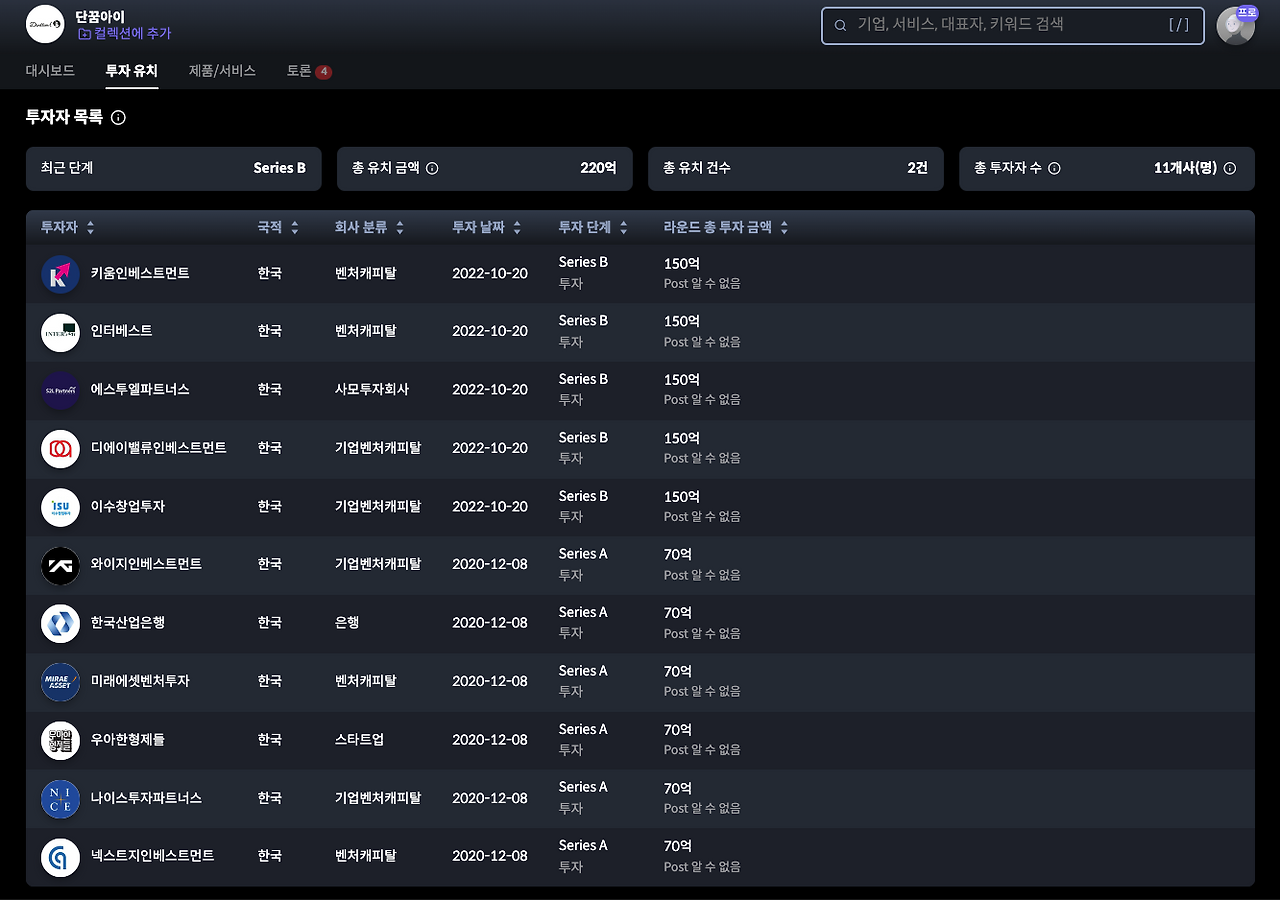The width and height of the screenshot is (1280, 900).
Task: Sort table by 국적 column
Action: [278, 228]
